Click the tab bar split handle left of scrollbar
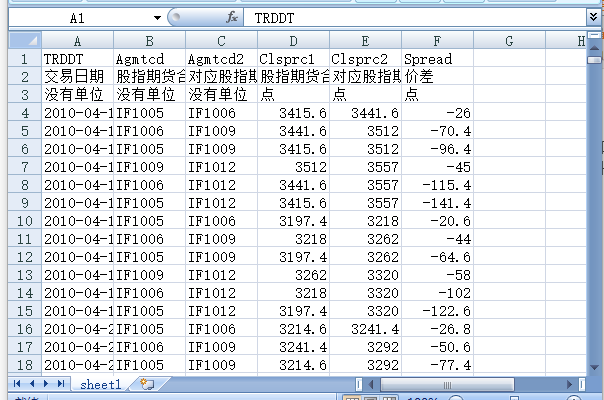Screen dimensions: 604x400 point(359,384)
